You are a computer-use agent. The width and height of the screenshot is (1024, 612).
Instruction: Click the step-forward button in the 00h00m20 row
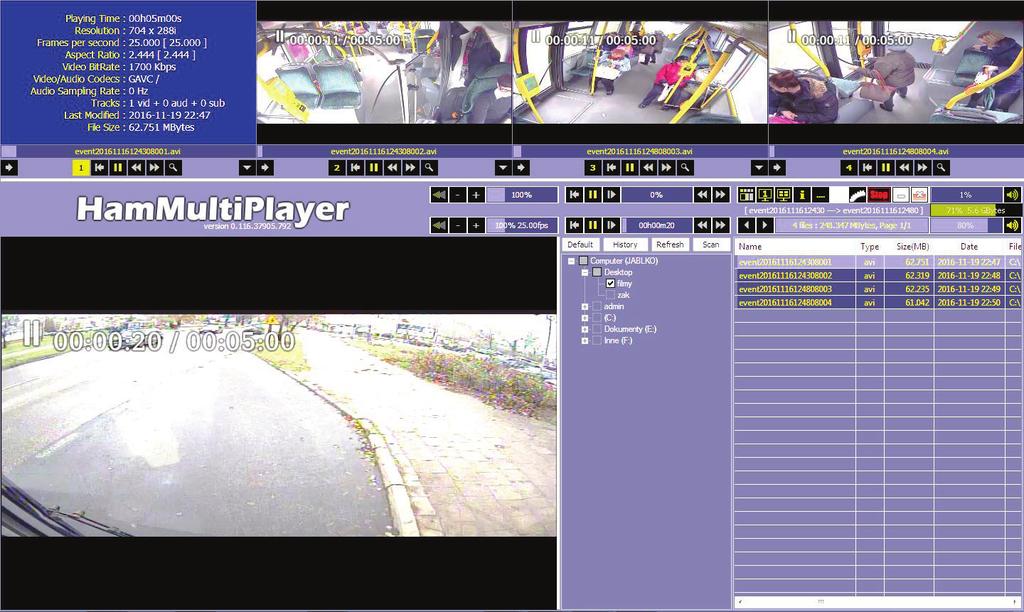611,225
